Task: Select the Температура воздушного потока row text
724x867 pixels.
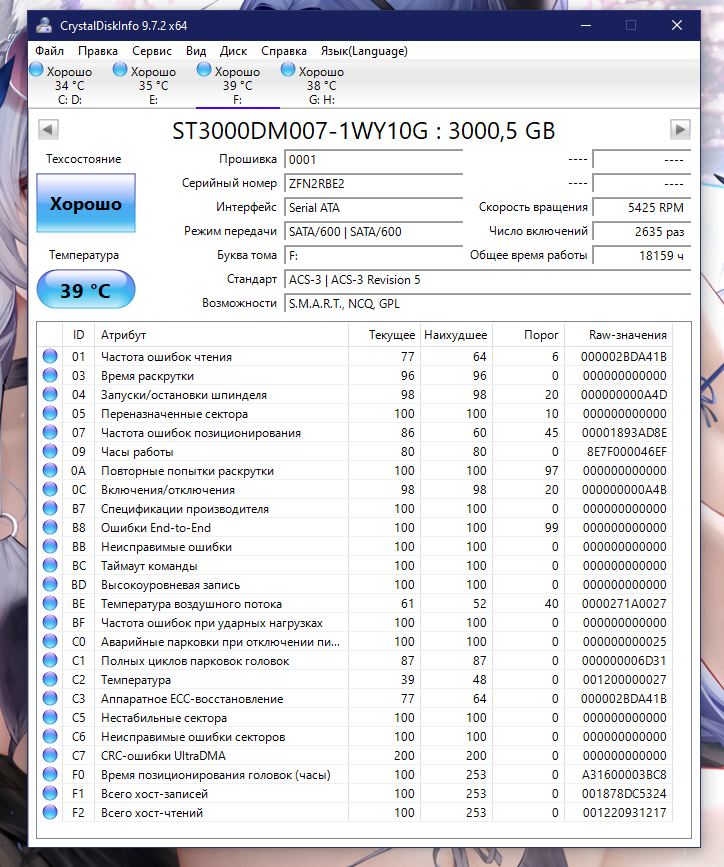Action: click(191, 604)
